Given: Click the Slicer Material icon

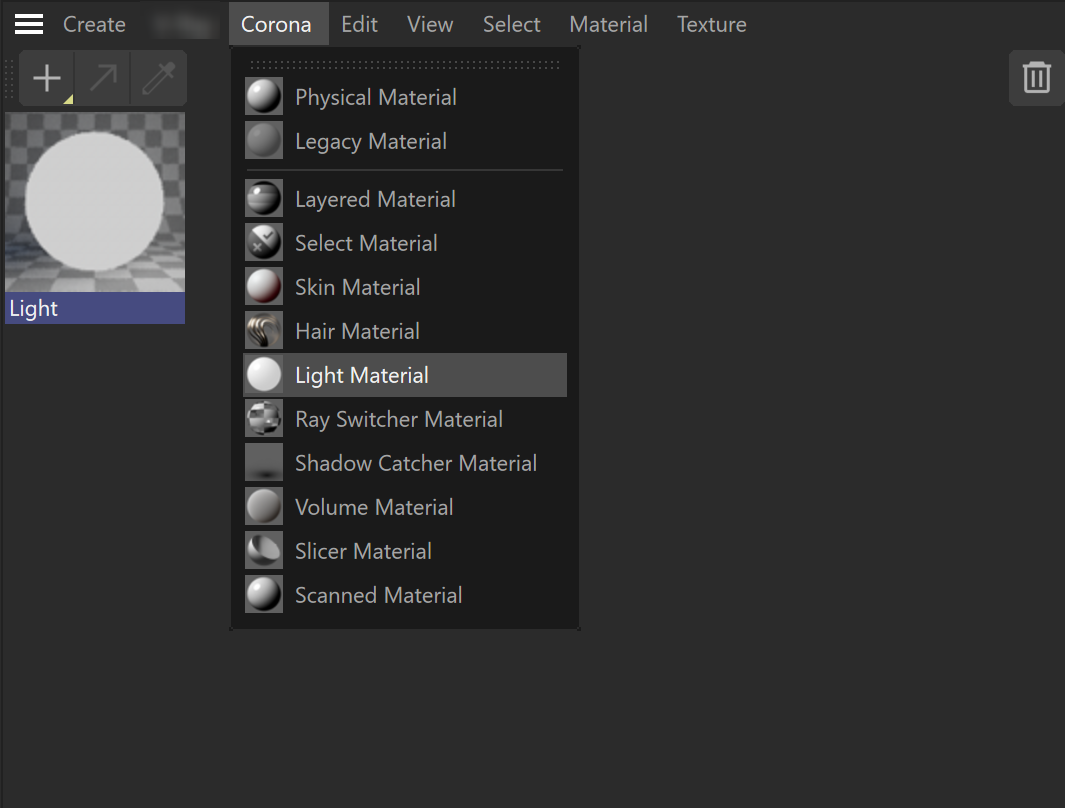Looking at the screenshot, I should 264,551.
